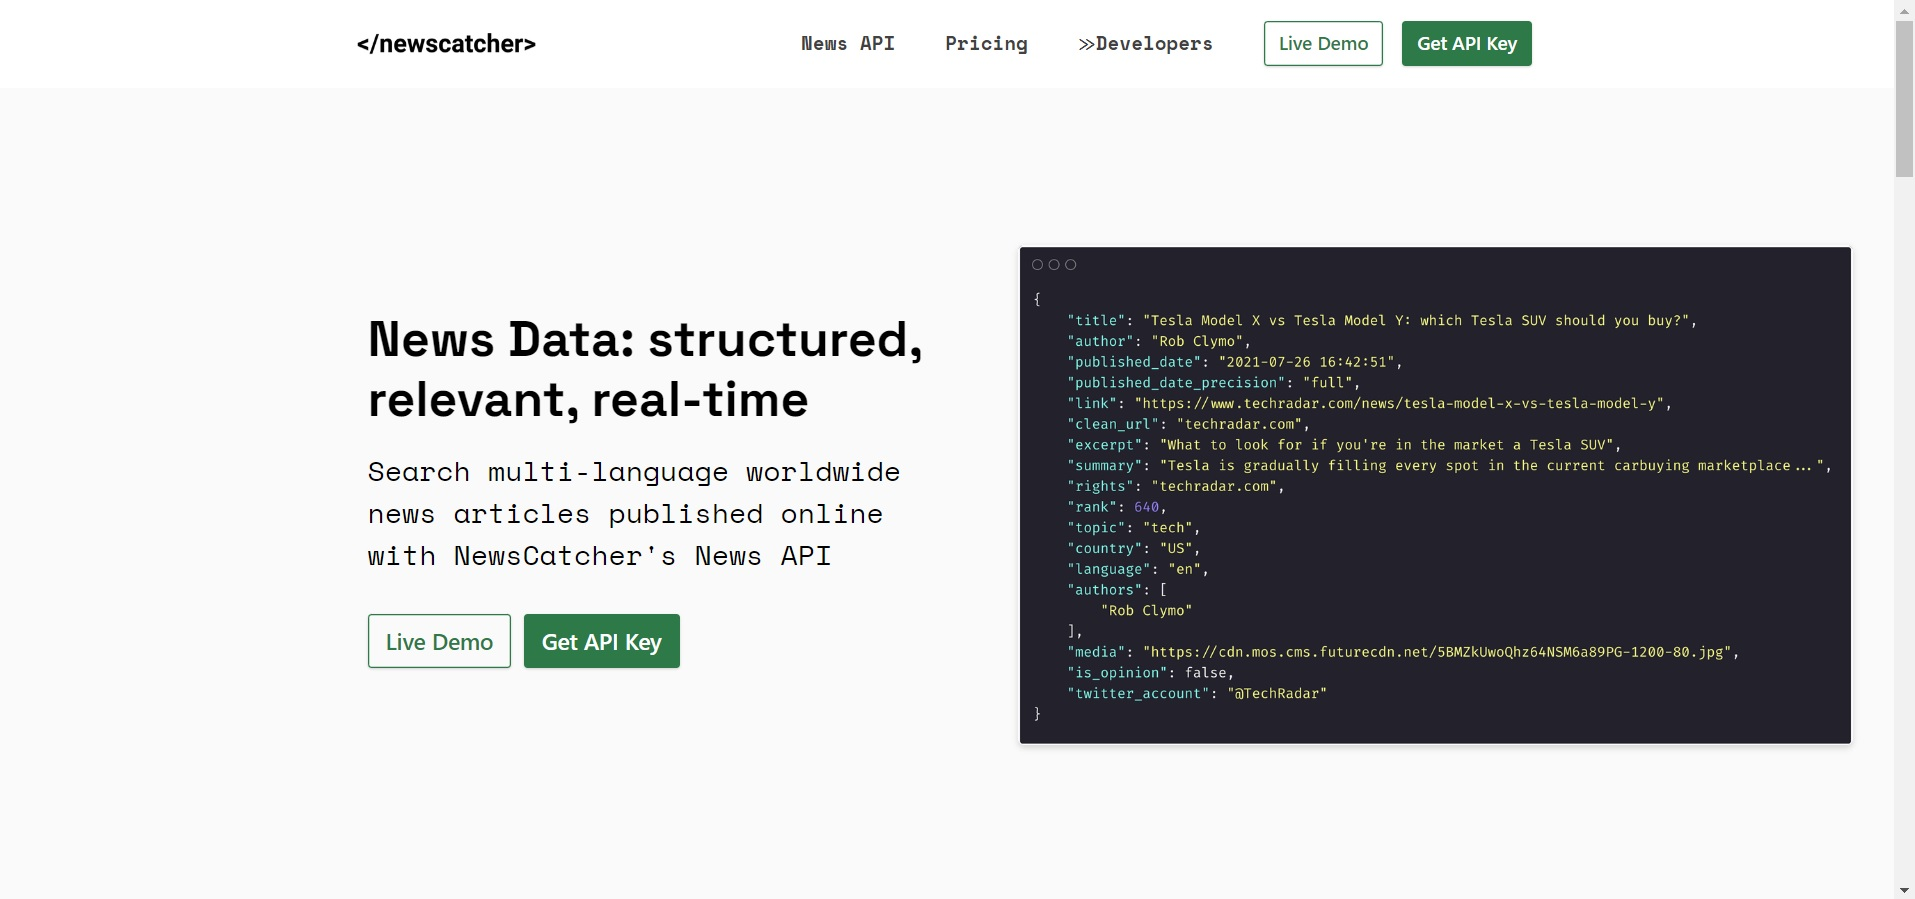Click the "authors": [ line
This screenshot has height=899, width=1915.
pyautogui.click(x=1117, y=590)
